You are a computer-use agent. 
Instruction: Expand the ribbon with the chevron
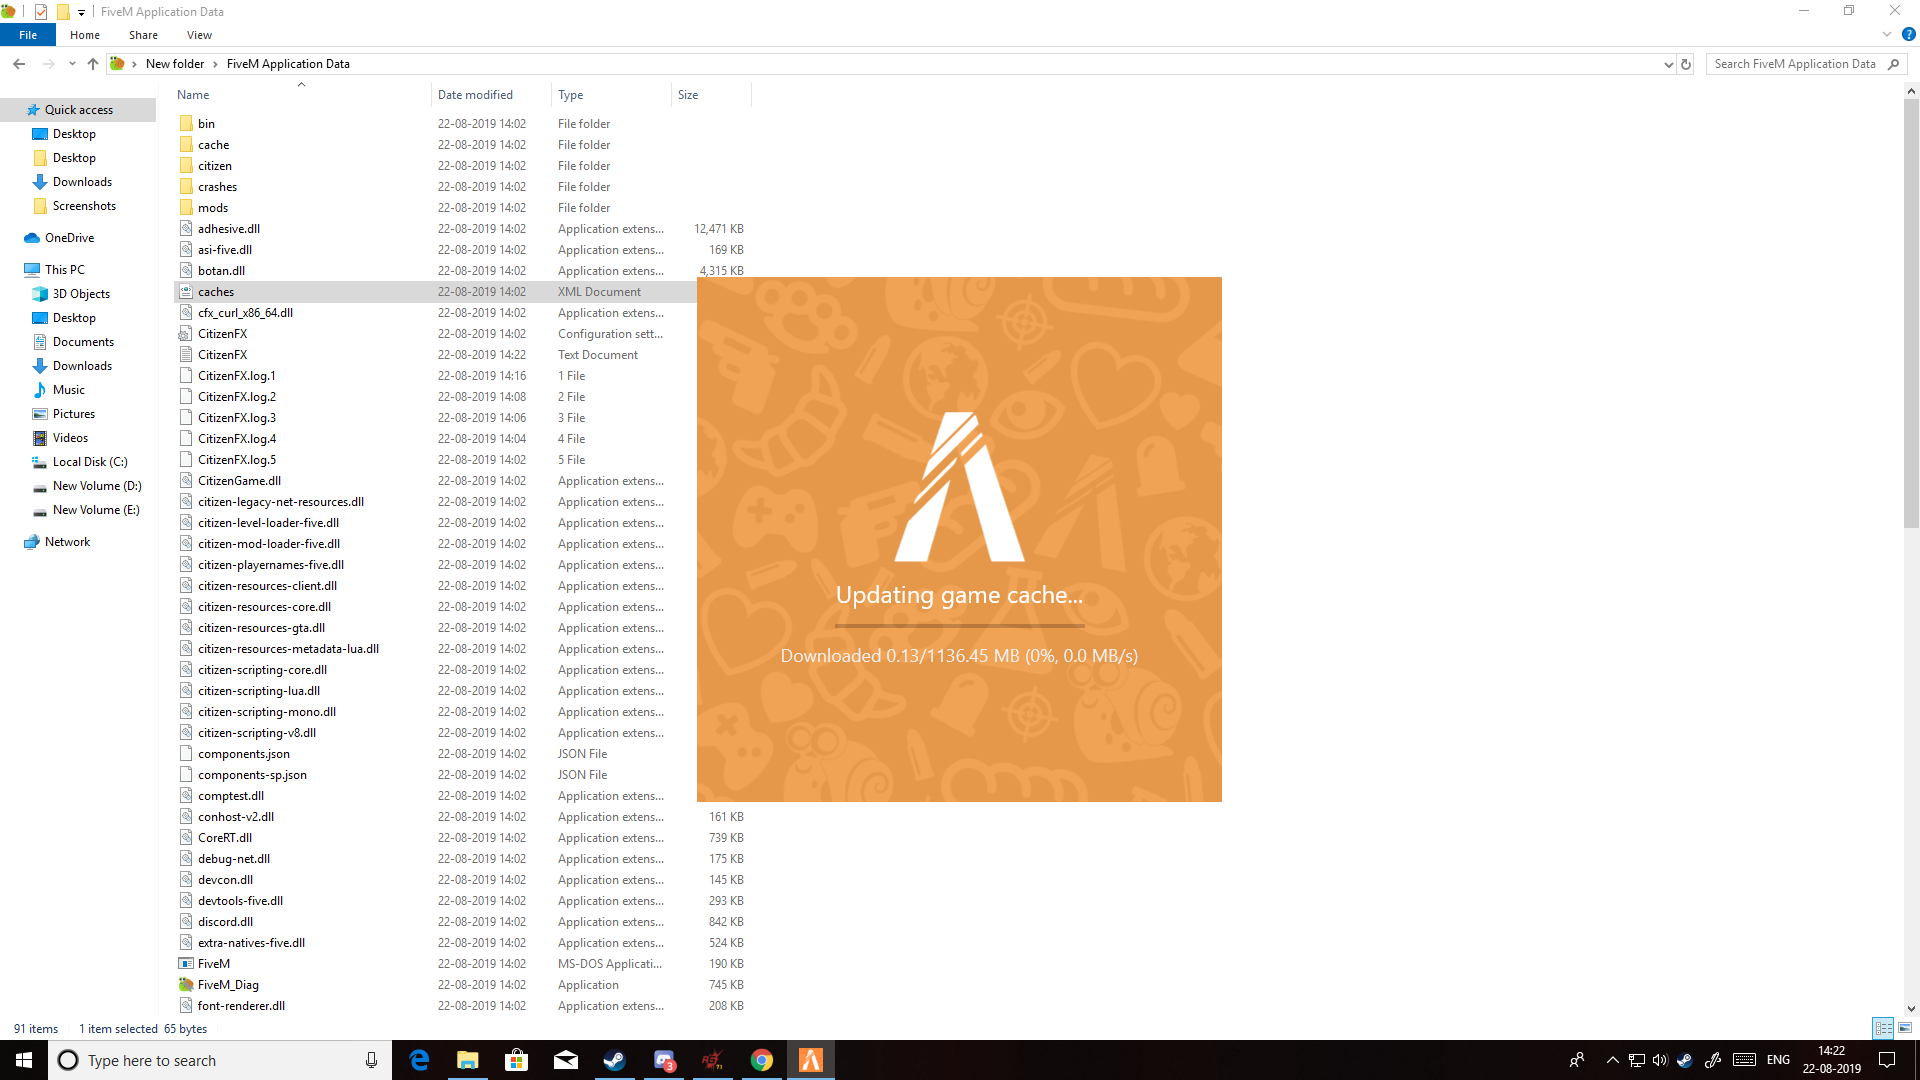1887,34
